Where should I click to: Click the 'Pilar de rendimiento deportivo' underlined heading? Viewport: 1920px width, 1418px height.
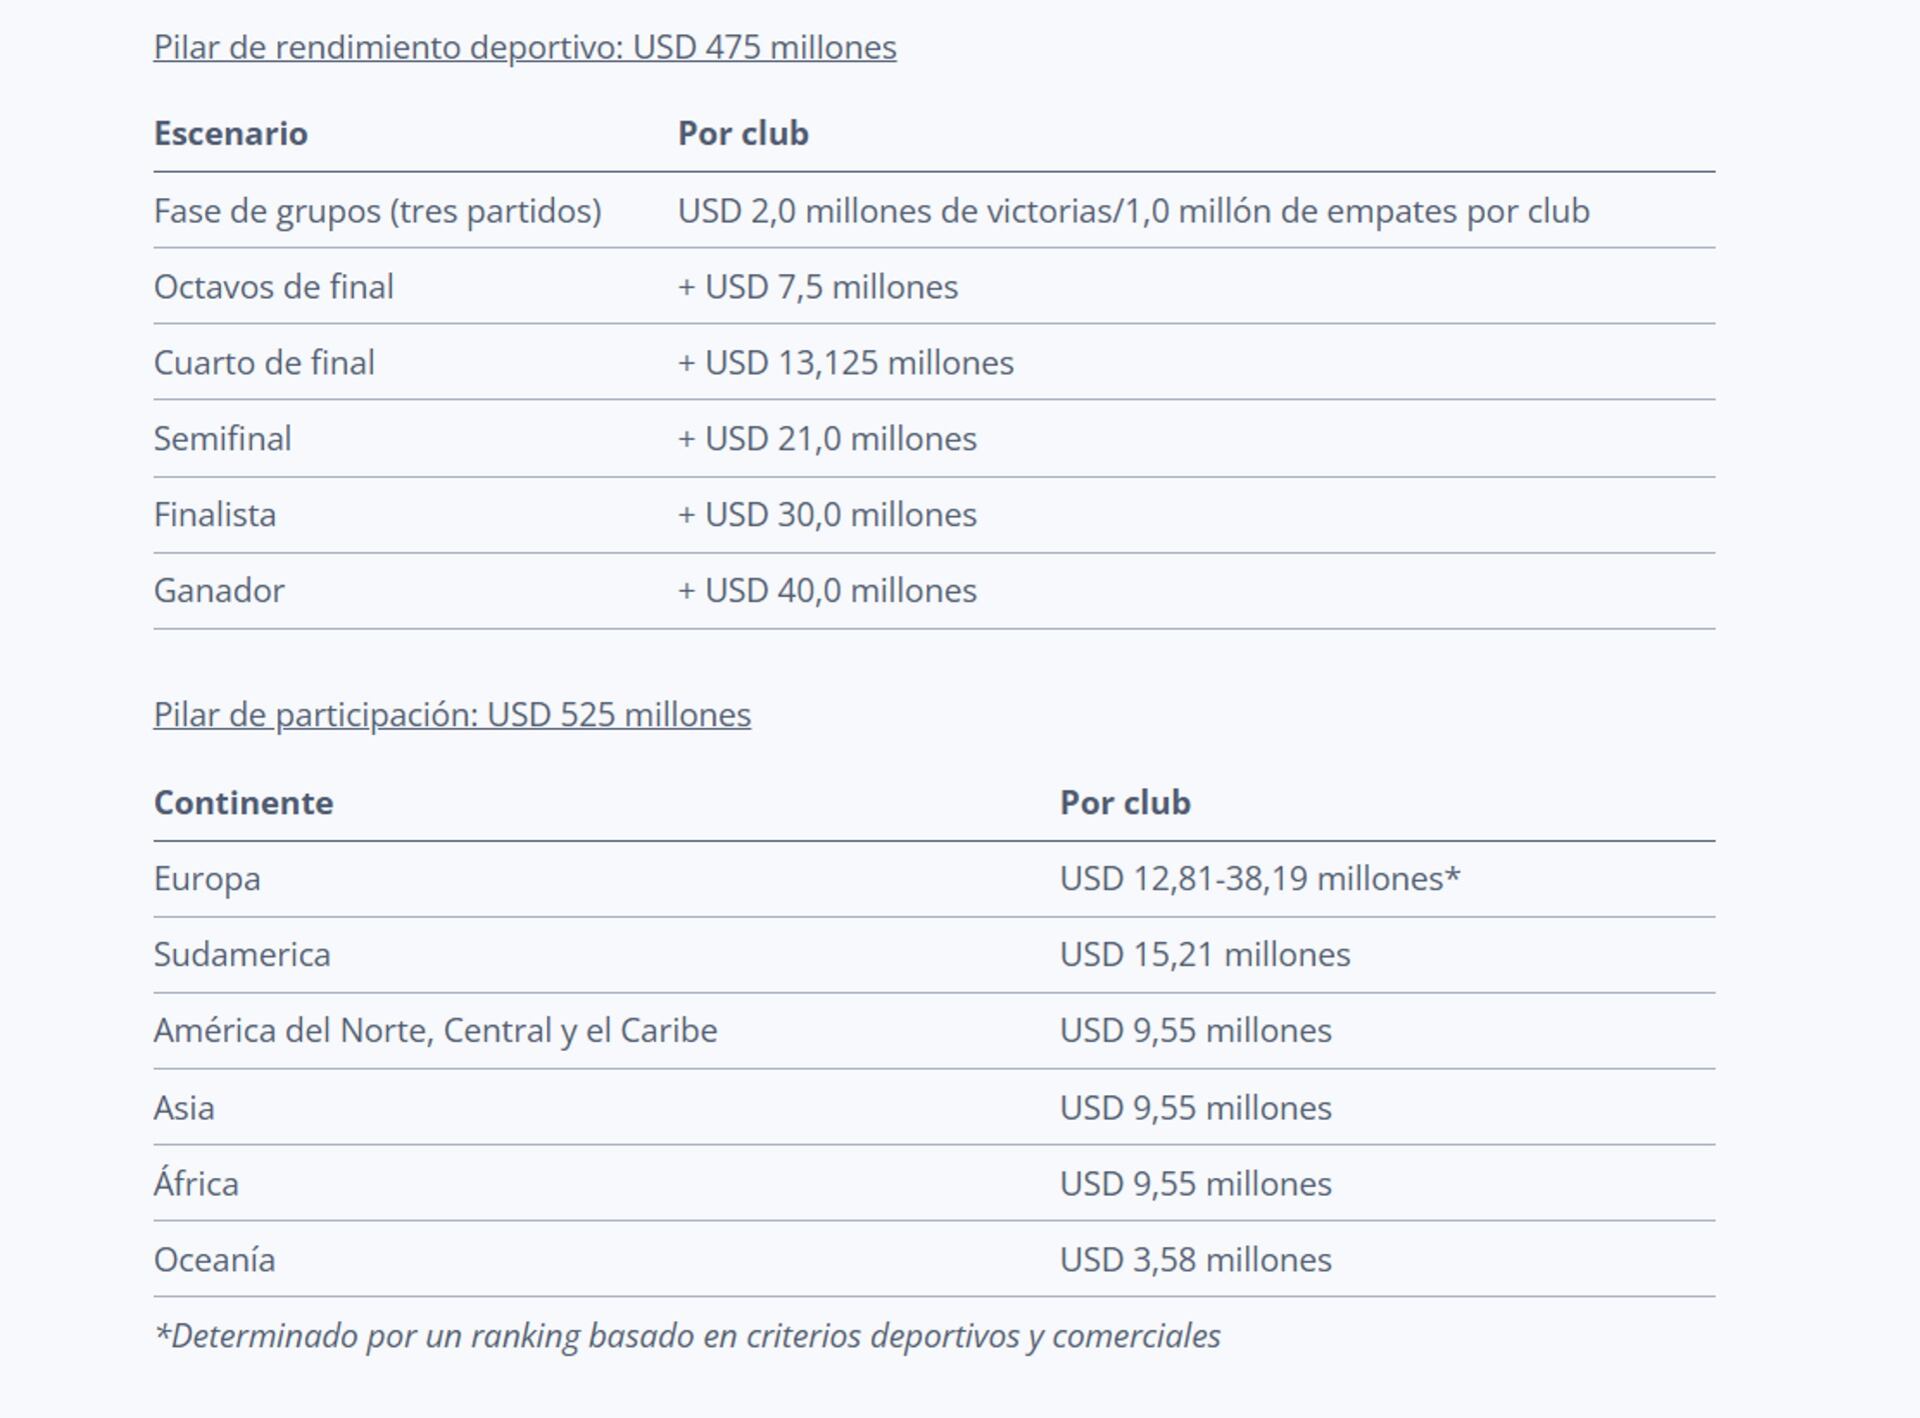pos(525,47)
